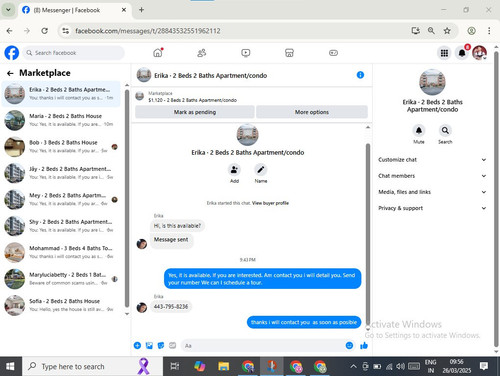
Task: Click the browser address bar URL
Action: 148,31
